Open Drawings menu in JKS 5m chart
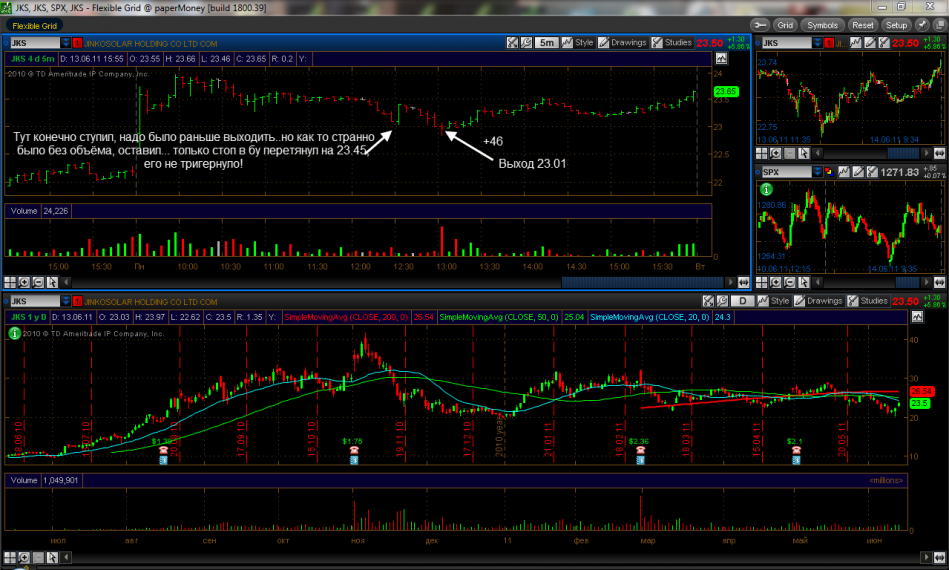 tap(623, 42)
